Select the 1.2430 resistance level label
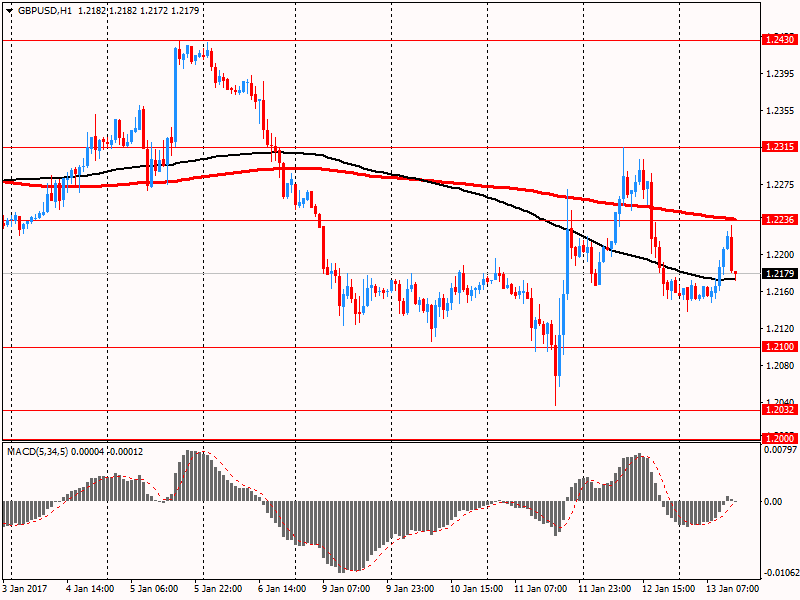 (x=780, y=40)
